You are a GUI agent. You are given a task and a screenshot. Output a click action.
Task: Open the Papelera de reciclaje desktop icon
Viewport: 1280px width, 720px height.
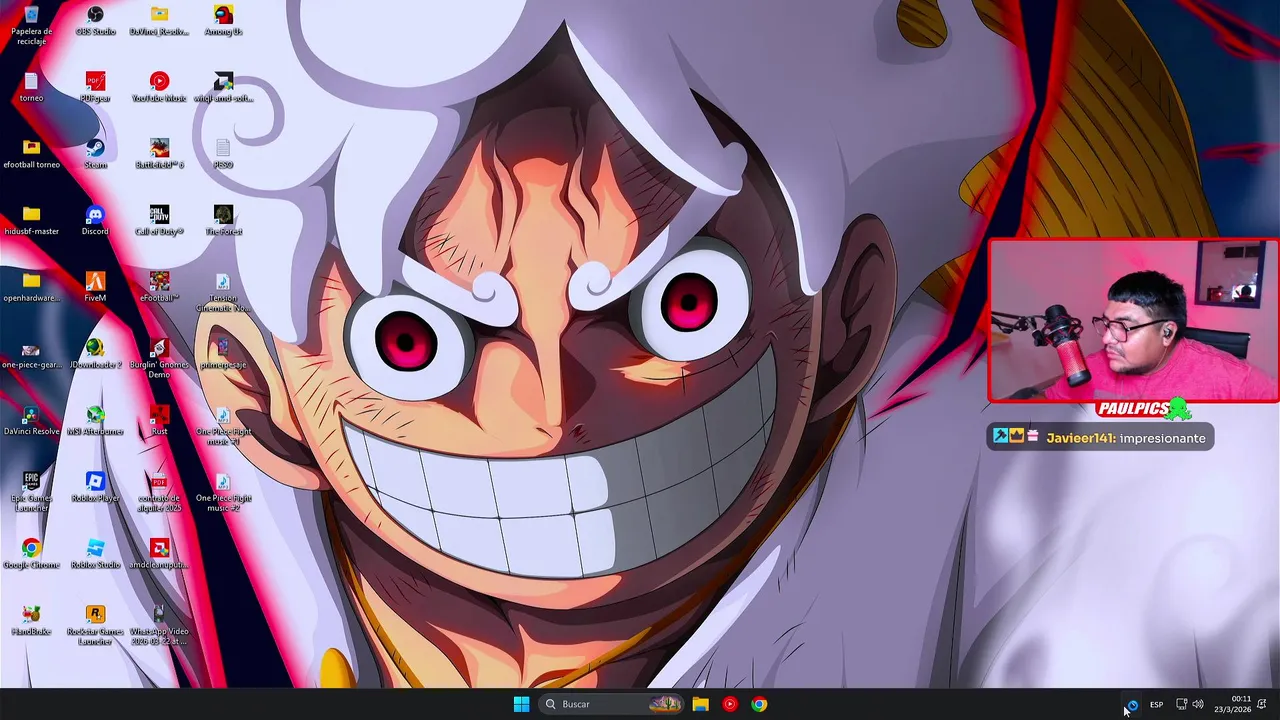(x=31, y=25)
